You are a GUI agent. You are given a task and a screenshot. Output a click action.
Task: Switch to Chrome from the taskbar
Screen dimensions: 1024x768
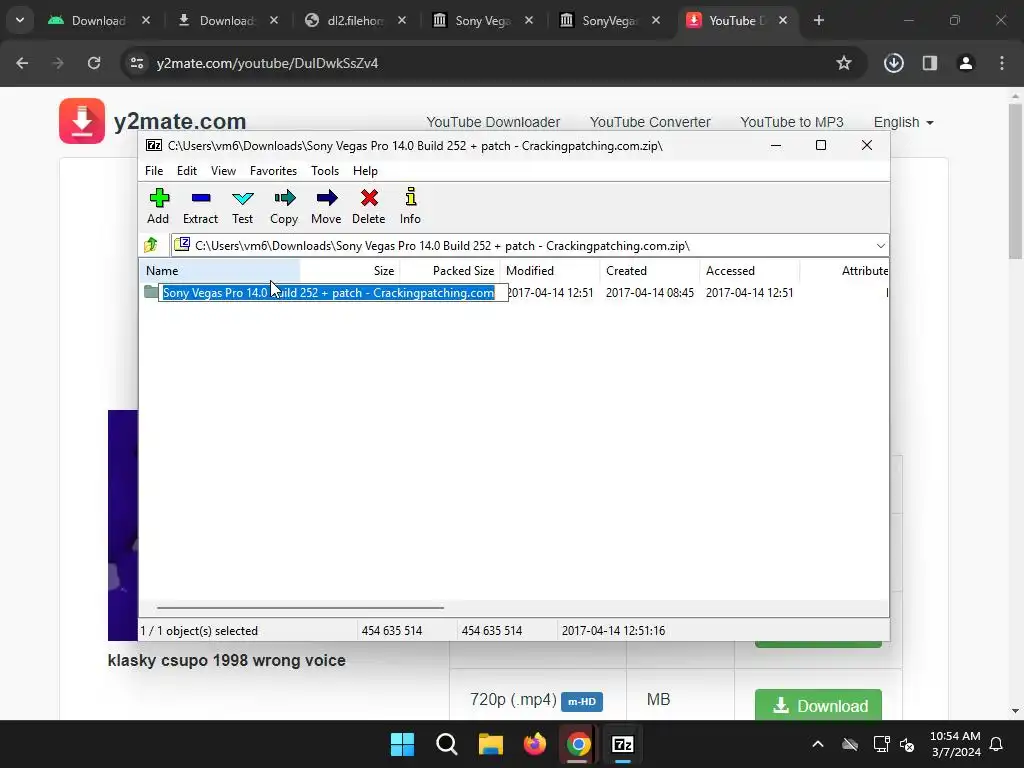point(579,744)
